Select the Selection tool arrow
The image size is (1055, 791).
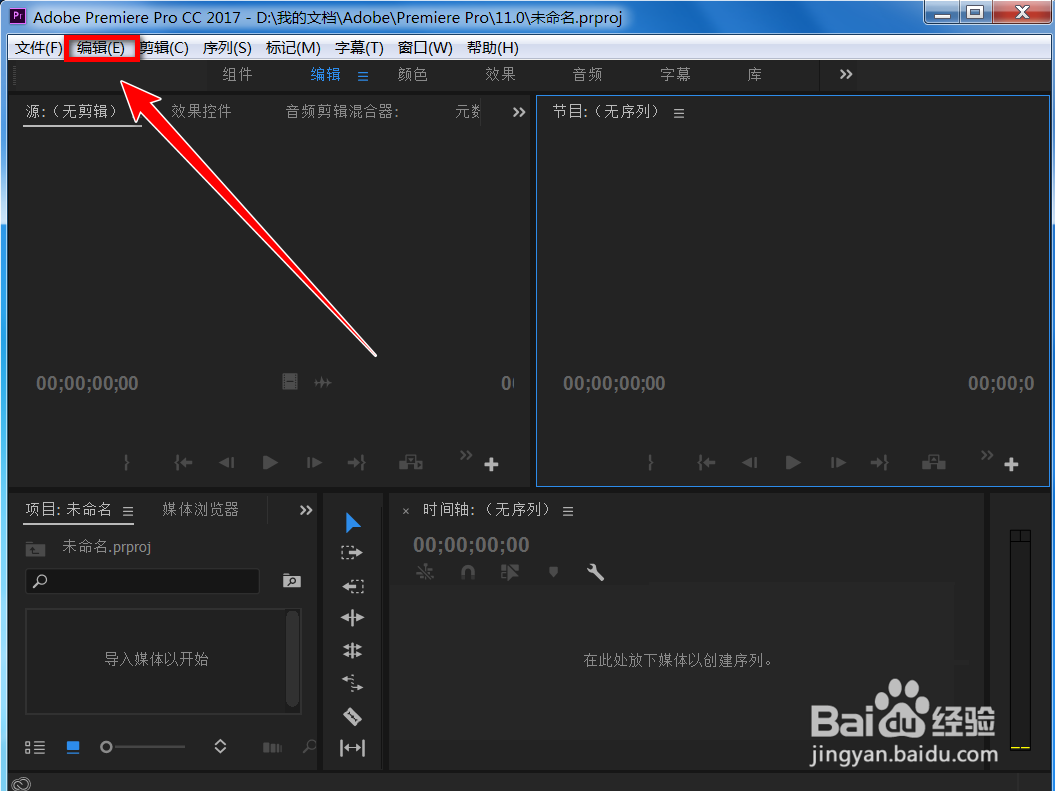tap(353, 523)
